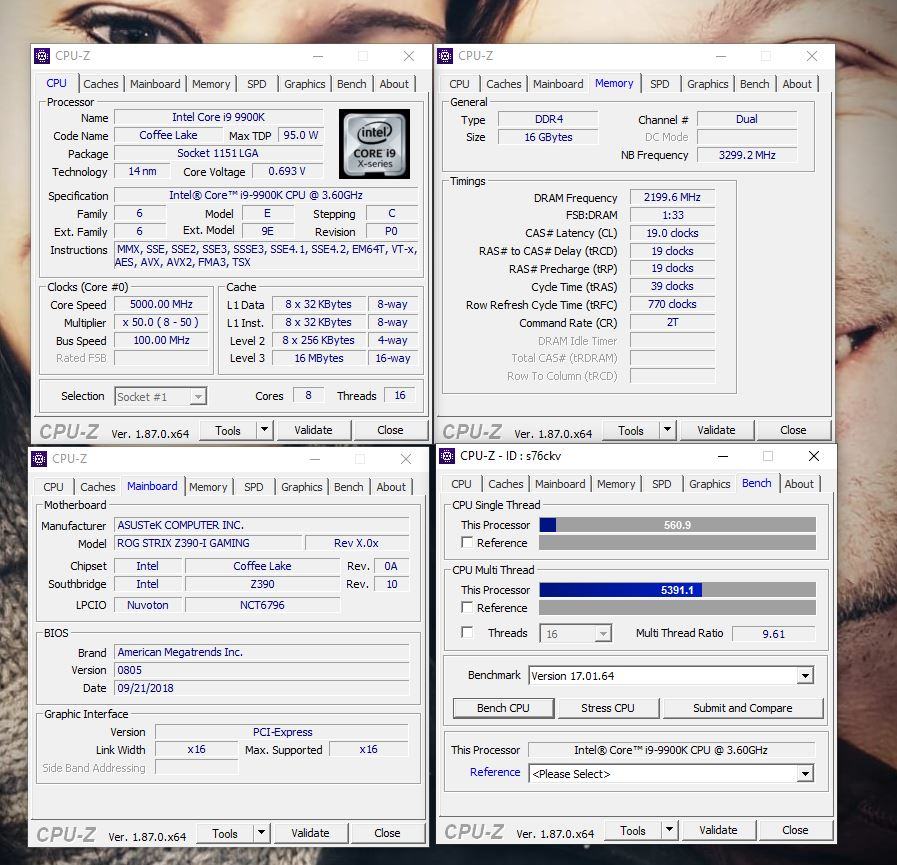Click the Level 3 cache value 16 MBytes
Image resolution: width=897 pixels, height=865 pixels.
(319, 358)
